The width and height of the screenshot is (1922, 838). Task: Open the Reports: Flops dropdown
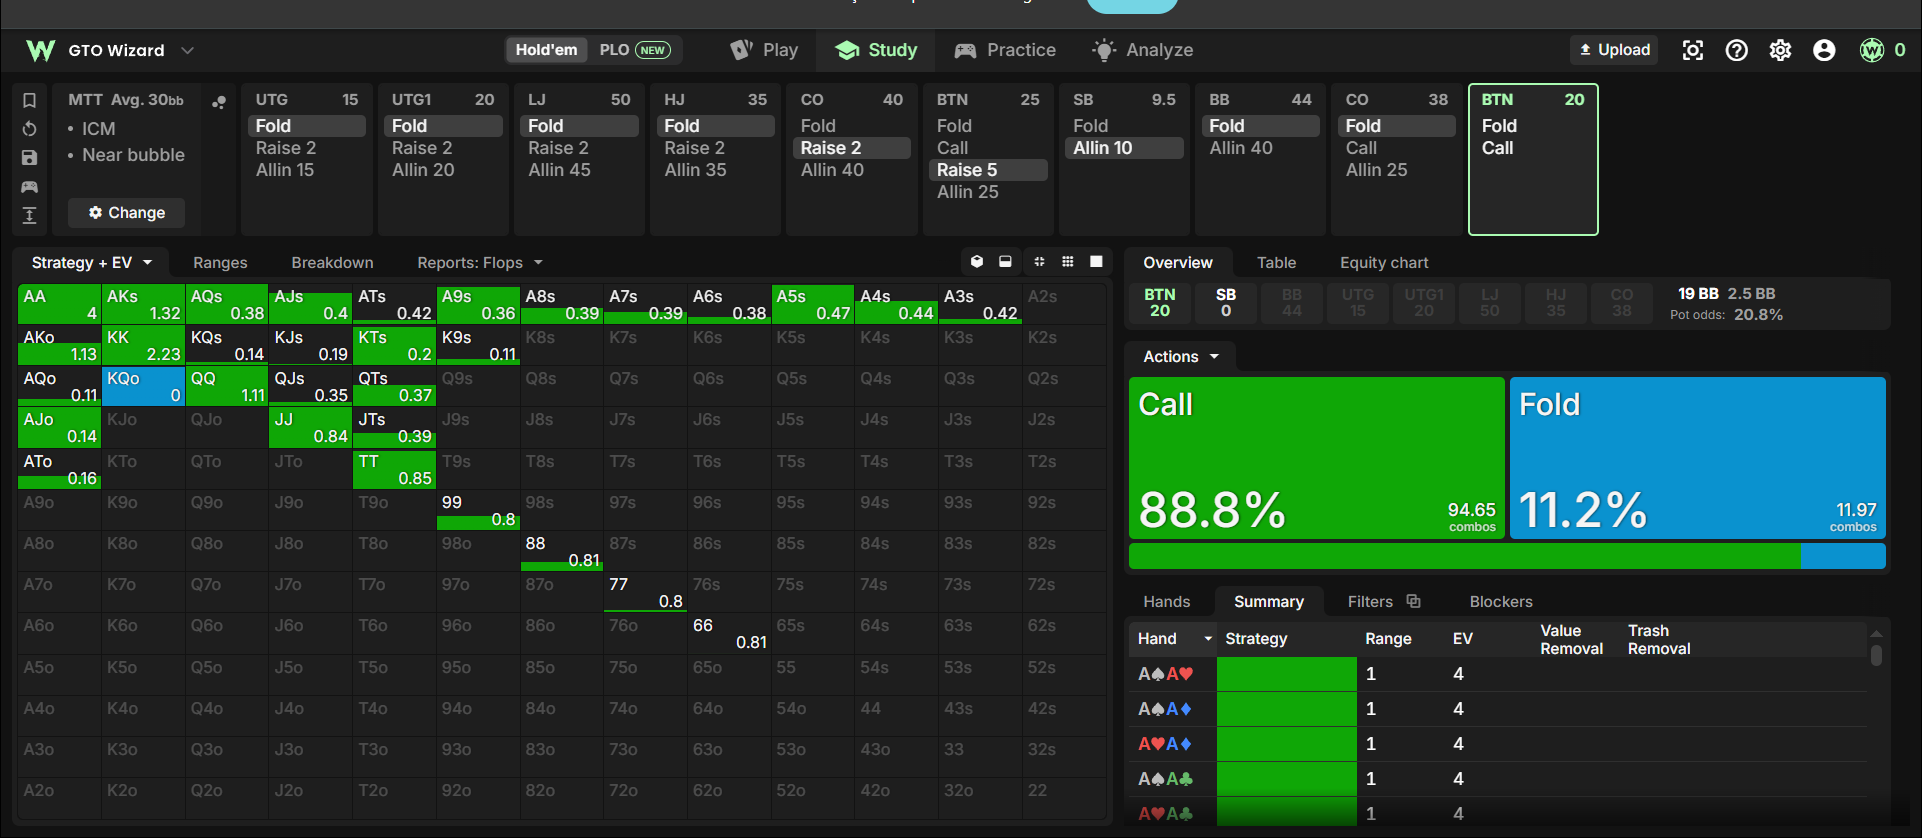click(x=480, y=262)
